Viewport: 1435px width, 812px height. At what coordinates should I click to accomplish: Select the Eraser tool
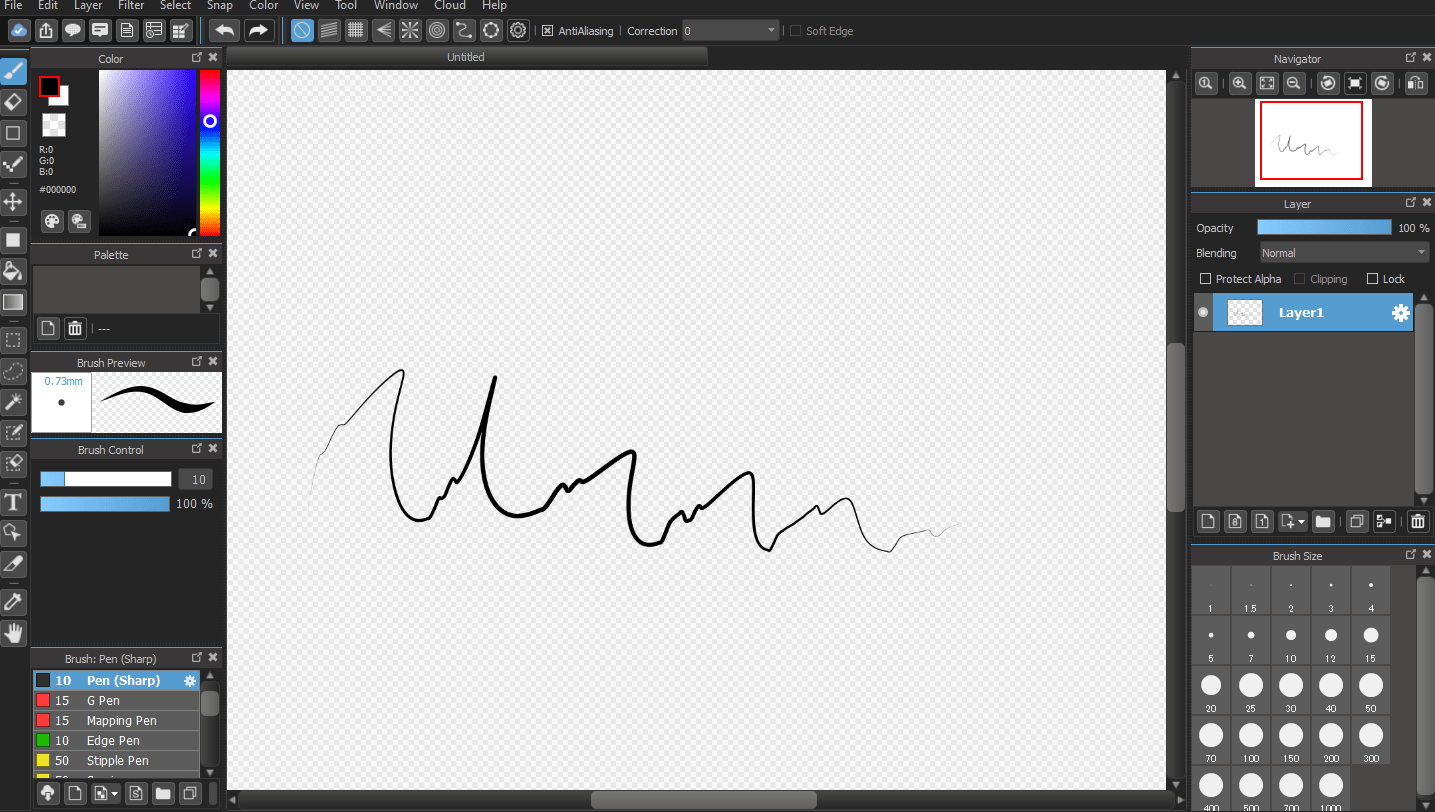point(13,101)
